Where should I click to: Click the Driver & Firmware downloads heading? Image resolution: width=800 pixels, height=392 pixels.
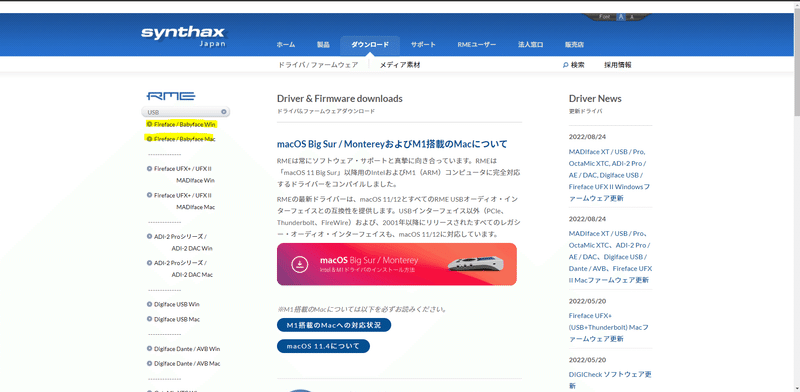pos(340,99)
